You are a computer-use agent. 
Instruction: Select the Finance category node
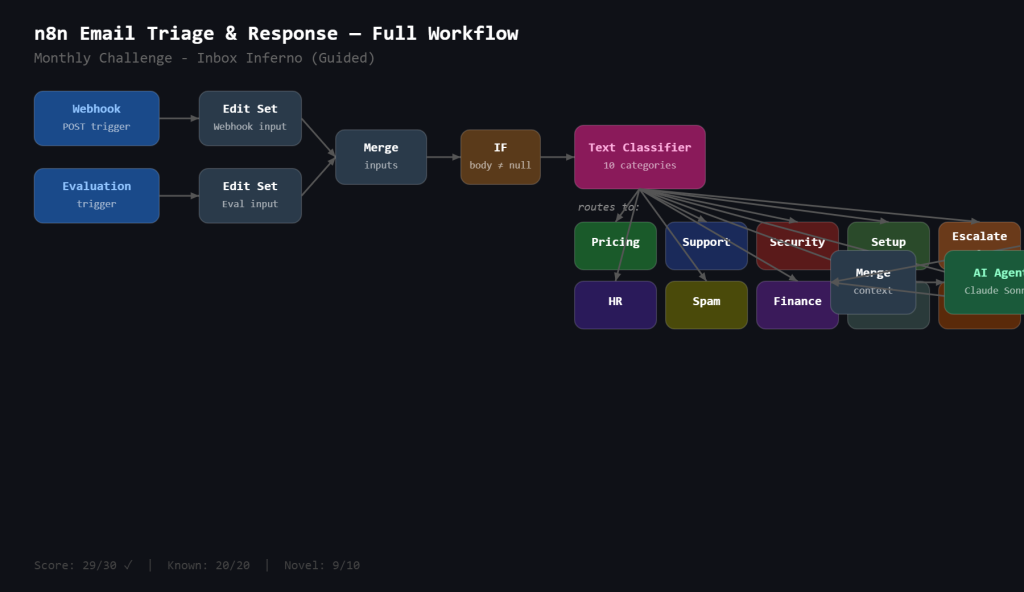click(796, 305)
